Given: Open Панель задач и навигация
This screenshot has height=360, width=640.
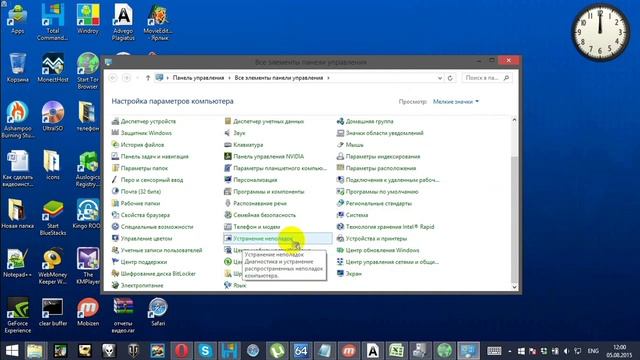Looking at the screenshot, I should click(150, 156).
